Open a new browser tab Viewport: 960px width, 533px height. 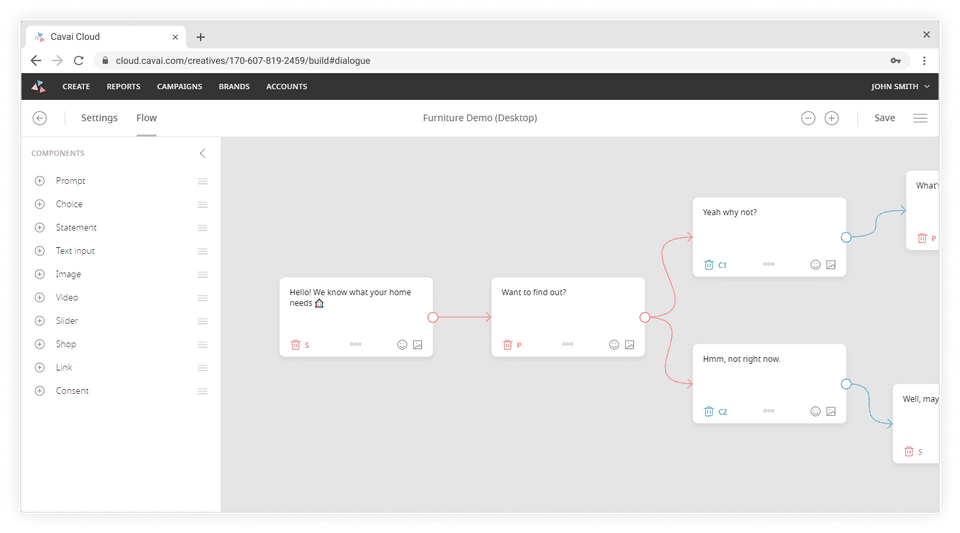[200, 37]
